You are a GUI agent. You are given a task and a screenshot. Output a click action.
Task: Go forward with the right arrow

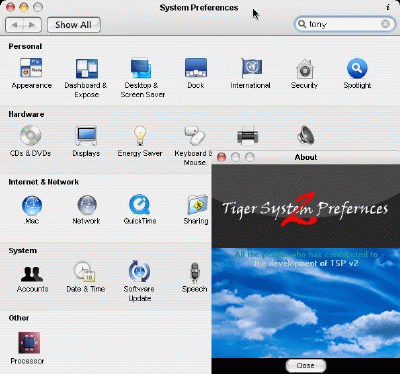coord(32,25)
